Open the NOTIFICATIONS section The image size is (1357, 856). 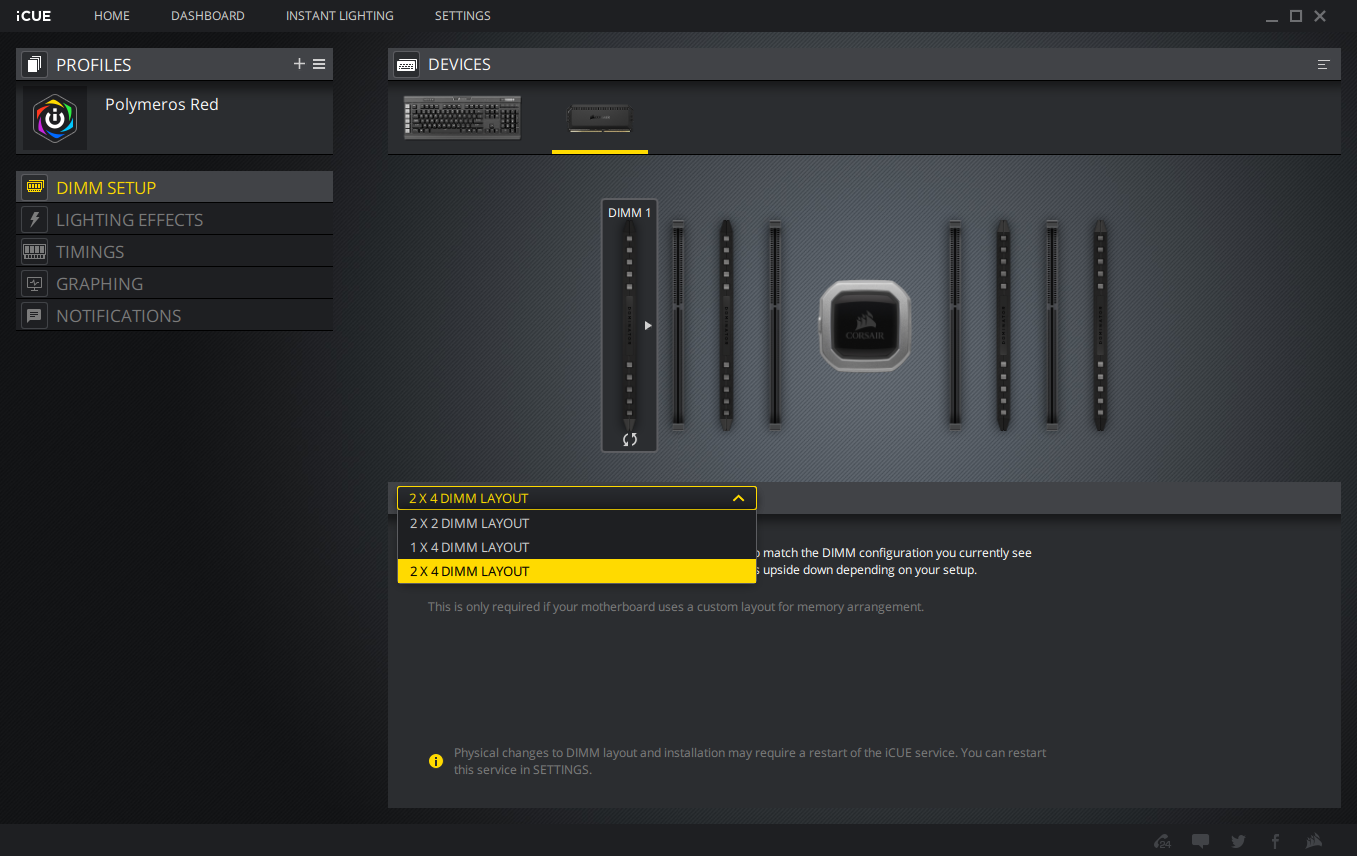click(119, 316)
